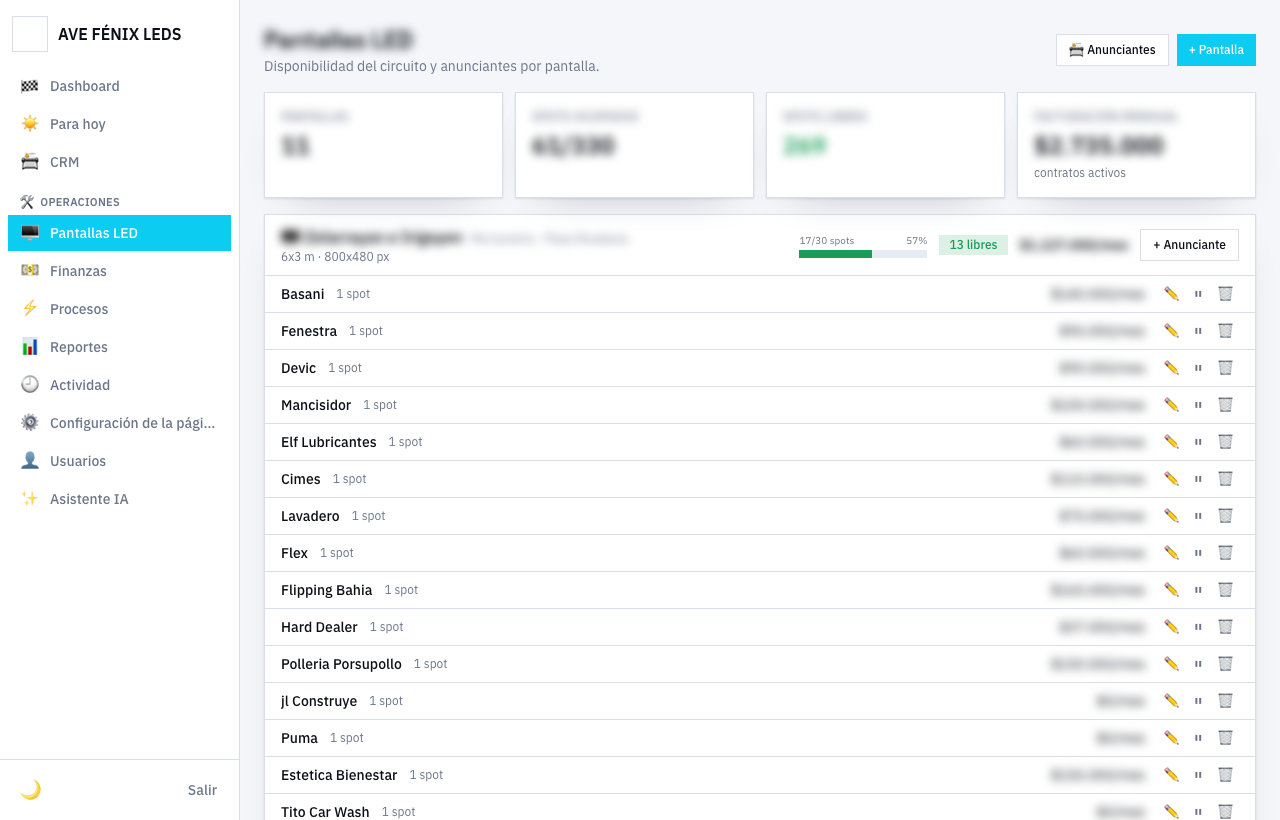Delete Devic with the trash icon
Screen dimensions: 1280x820
coord(1225,368)
